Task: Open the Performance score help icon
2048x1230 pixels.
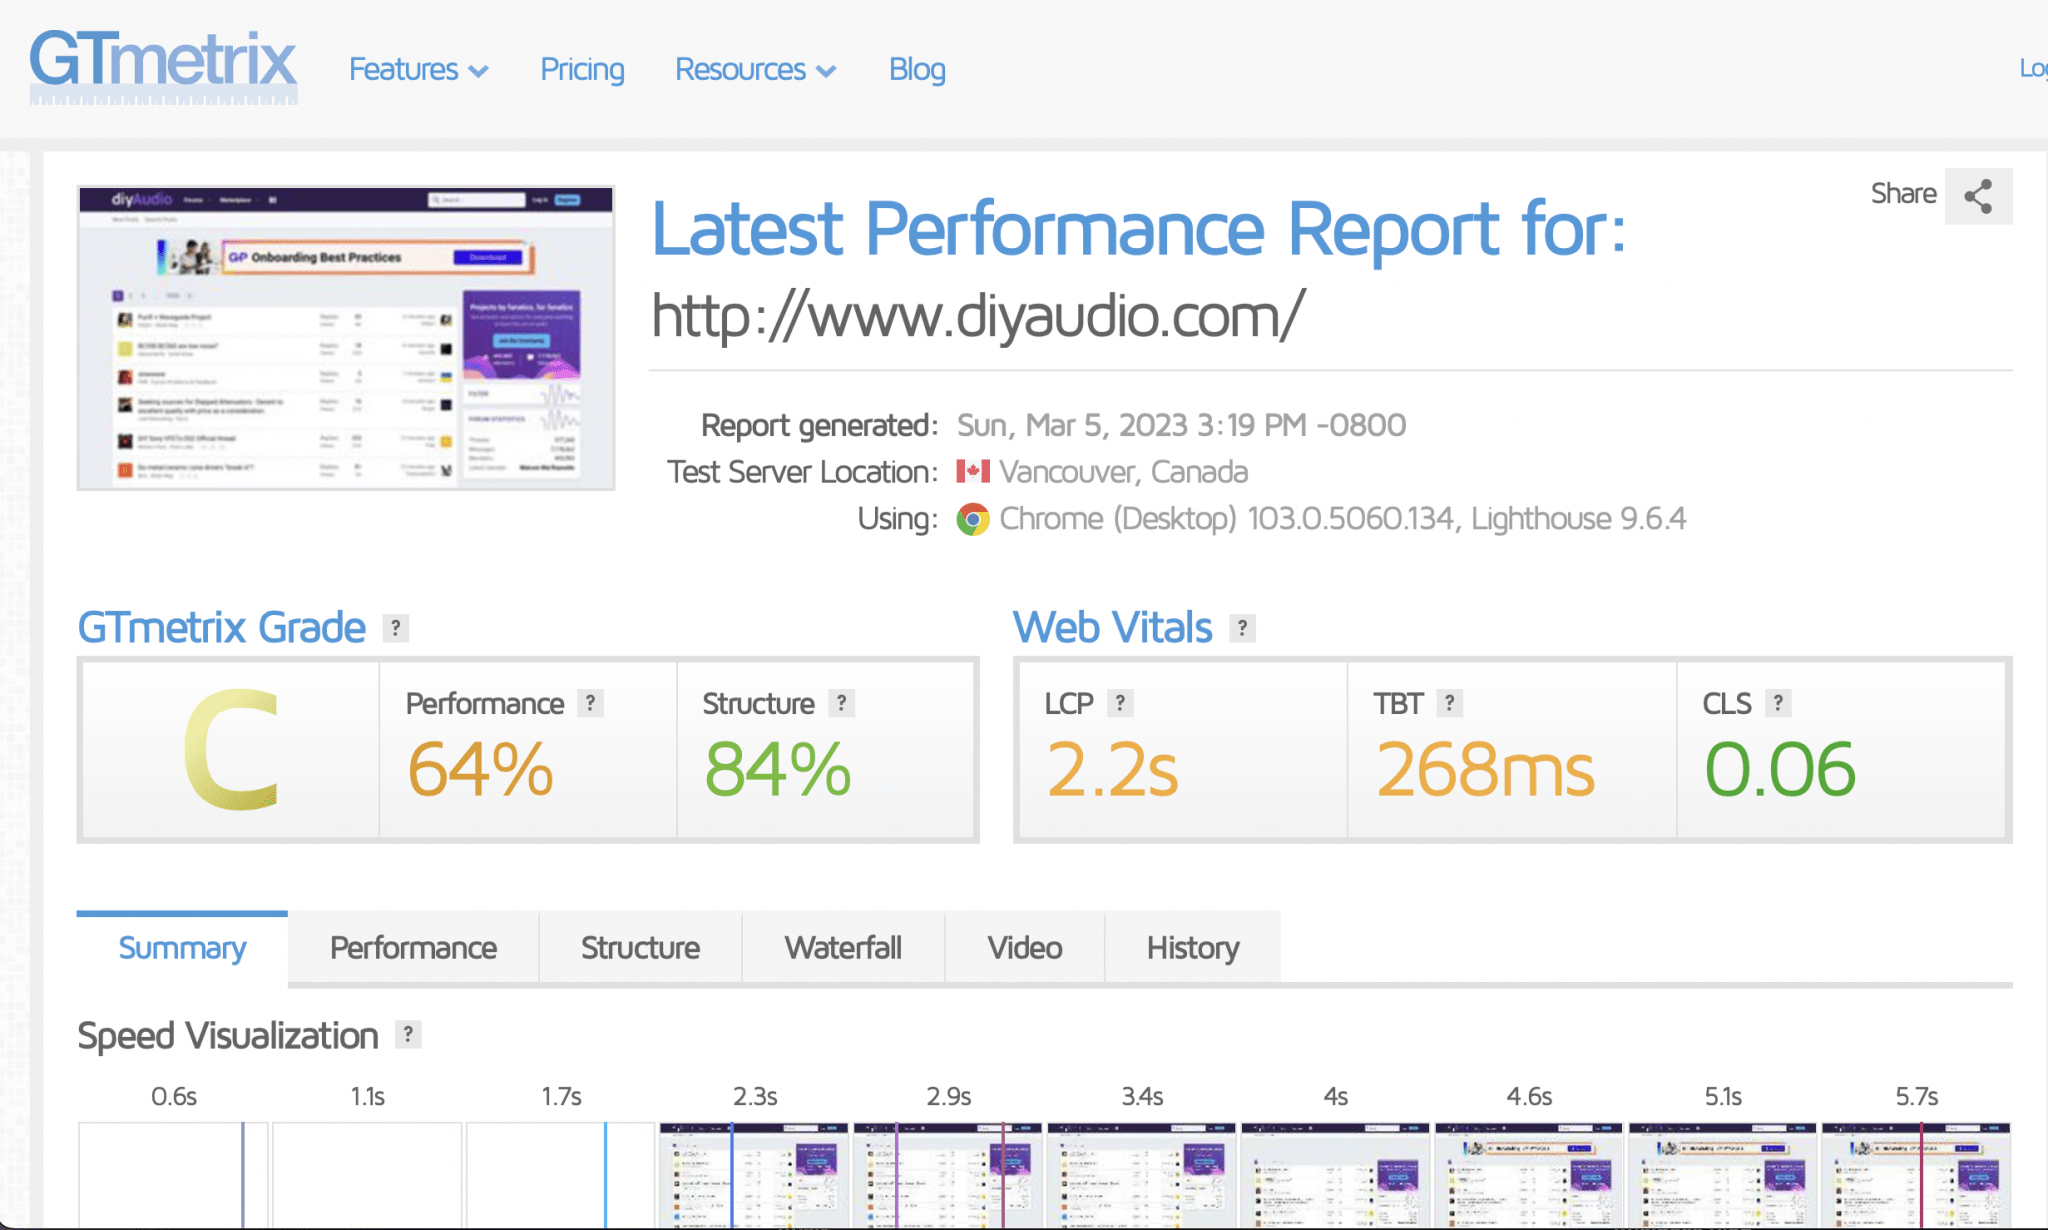Action: (x=591, y=703)
